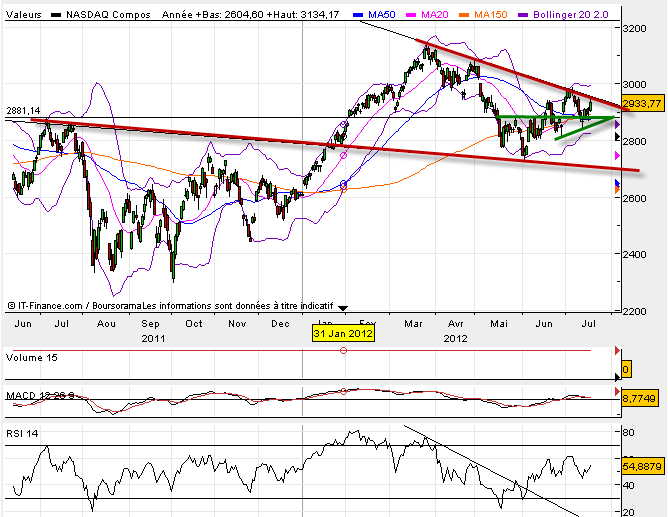Click the yellow 2933,77 price tag

click(642, 103)
